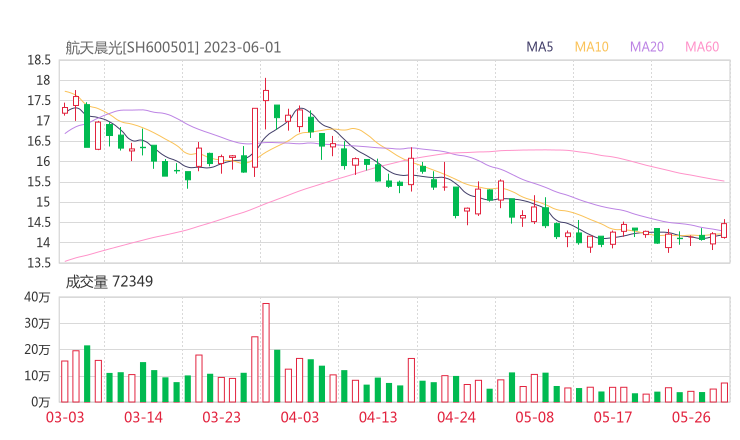Click the 30万 volume axis label

[37, 323]
